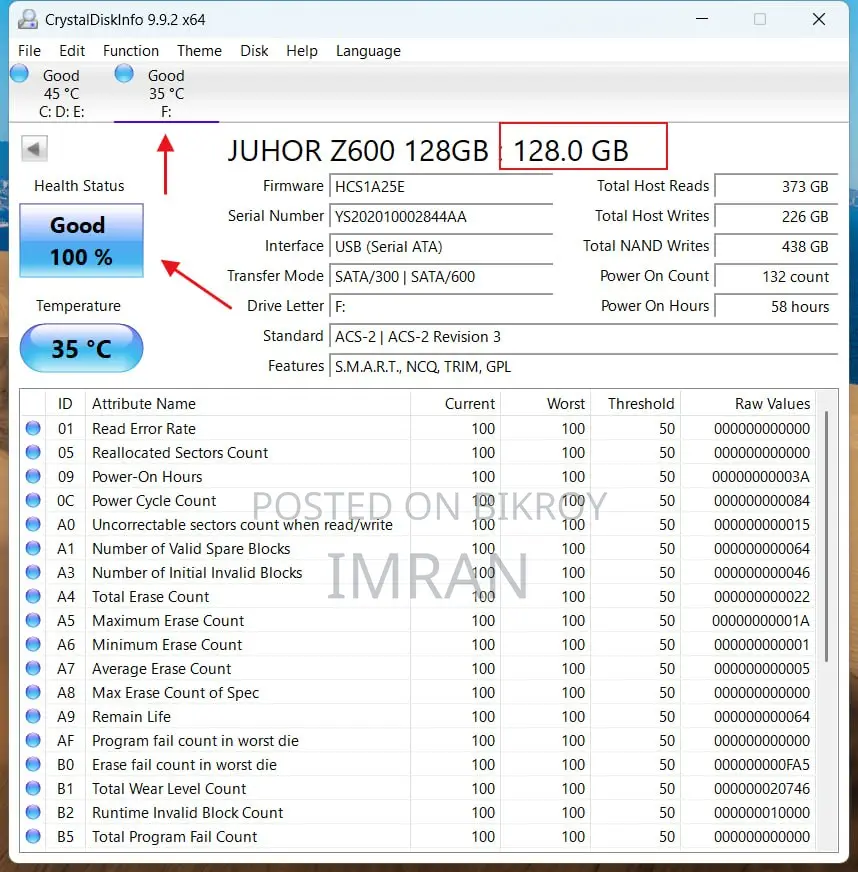Viewport: 858px width, 872px height.
Task: Click raw value 000000010000
Action: (x=762, y=812)
